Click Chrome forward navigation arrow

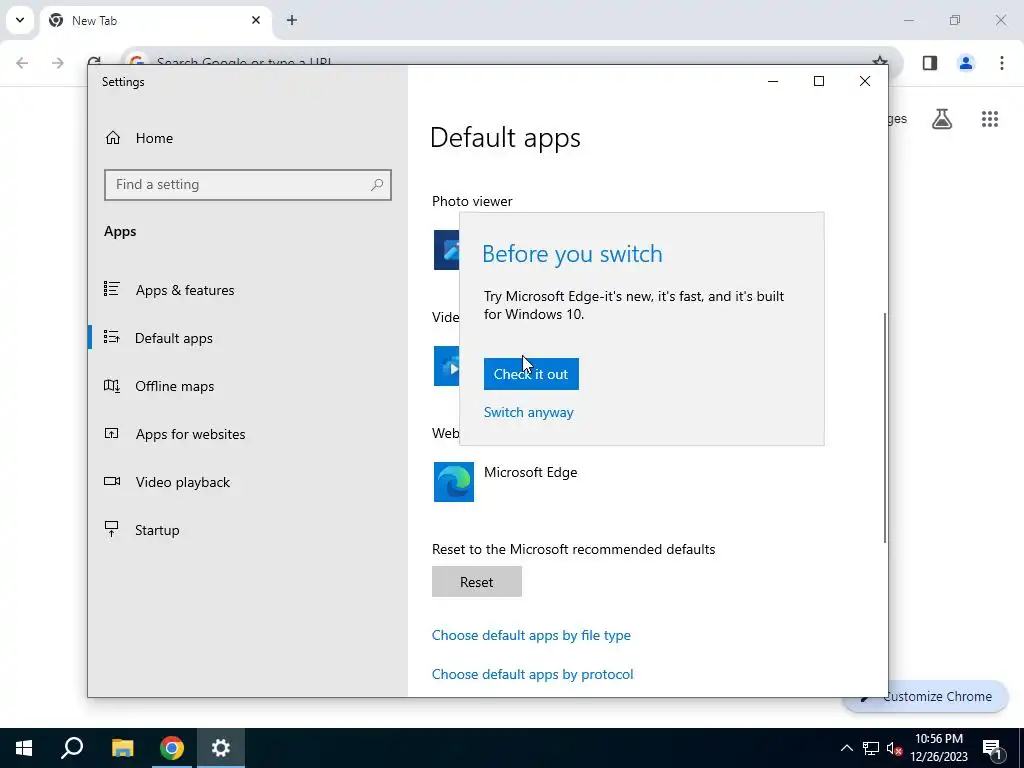click(58, 63)
